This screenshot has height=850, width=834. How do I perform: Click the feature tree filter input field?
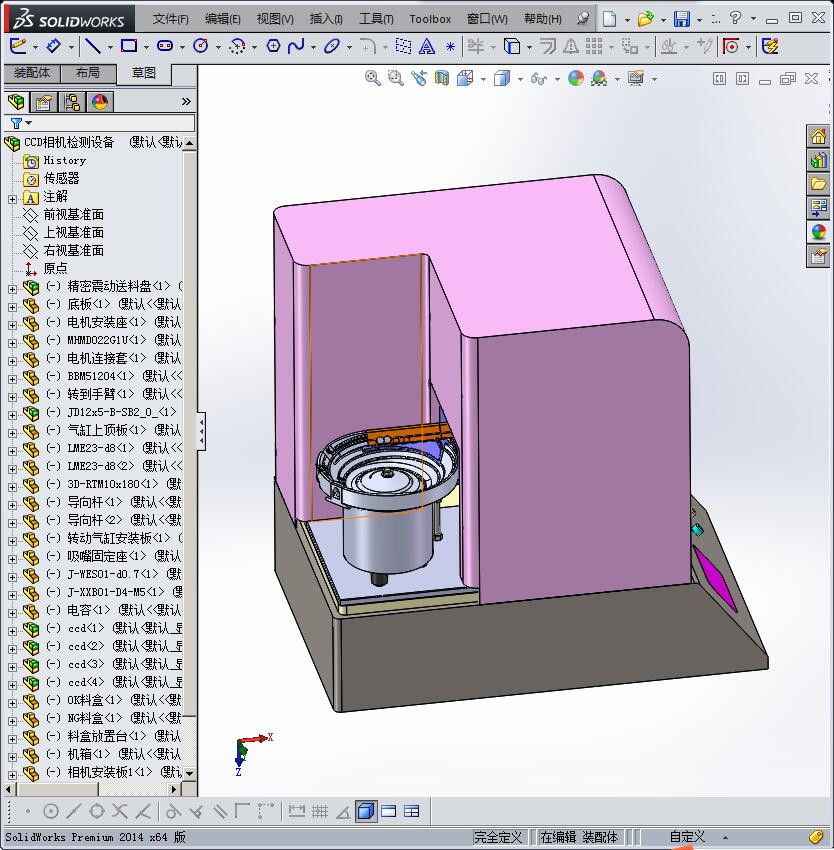point(99,123)
